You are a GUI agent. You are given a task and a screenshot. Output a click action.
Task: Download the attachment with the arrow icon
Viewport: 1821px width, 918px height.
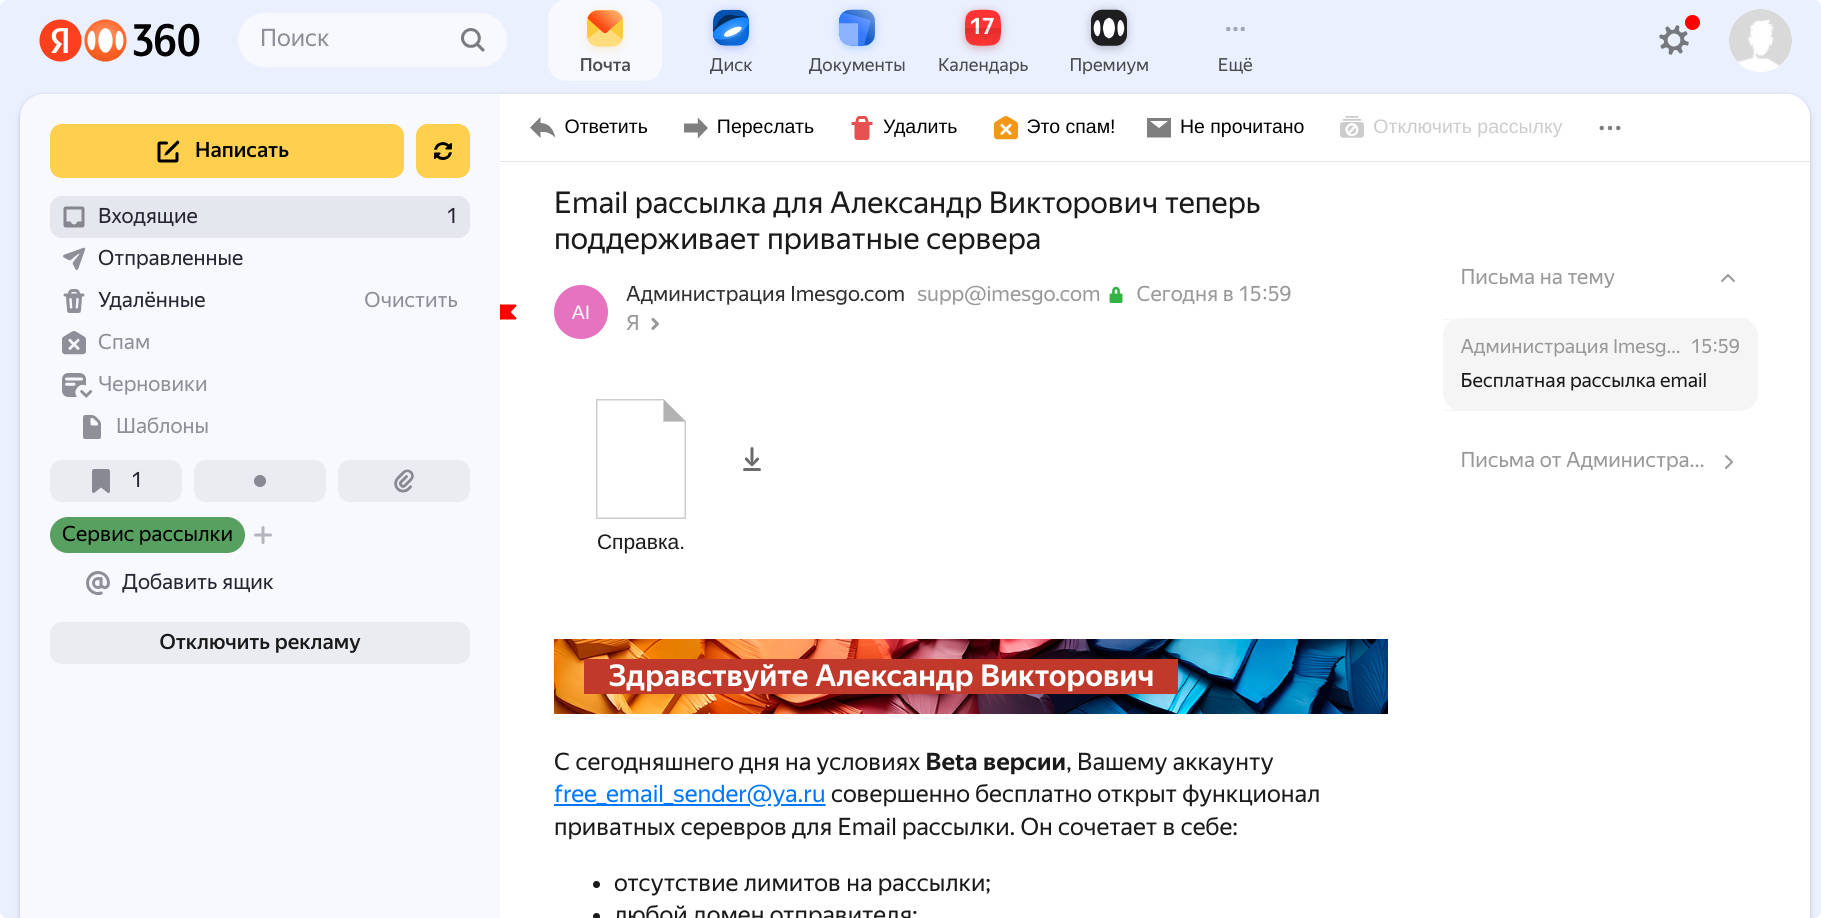pos(752,459)
